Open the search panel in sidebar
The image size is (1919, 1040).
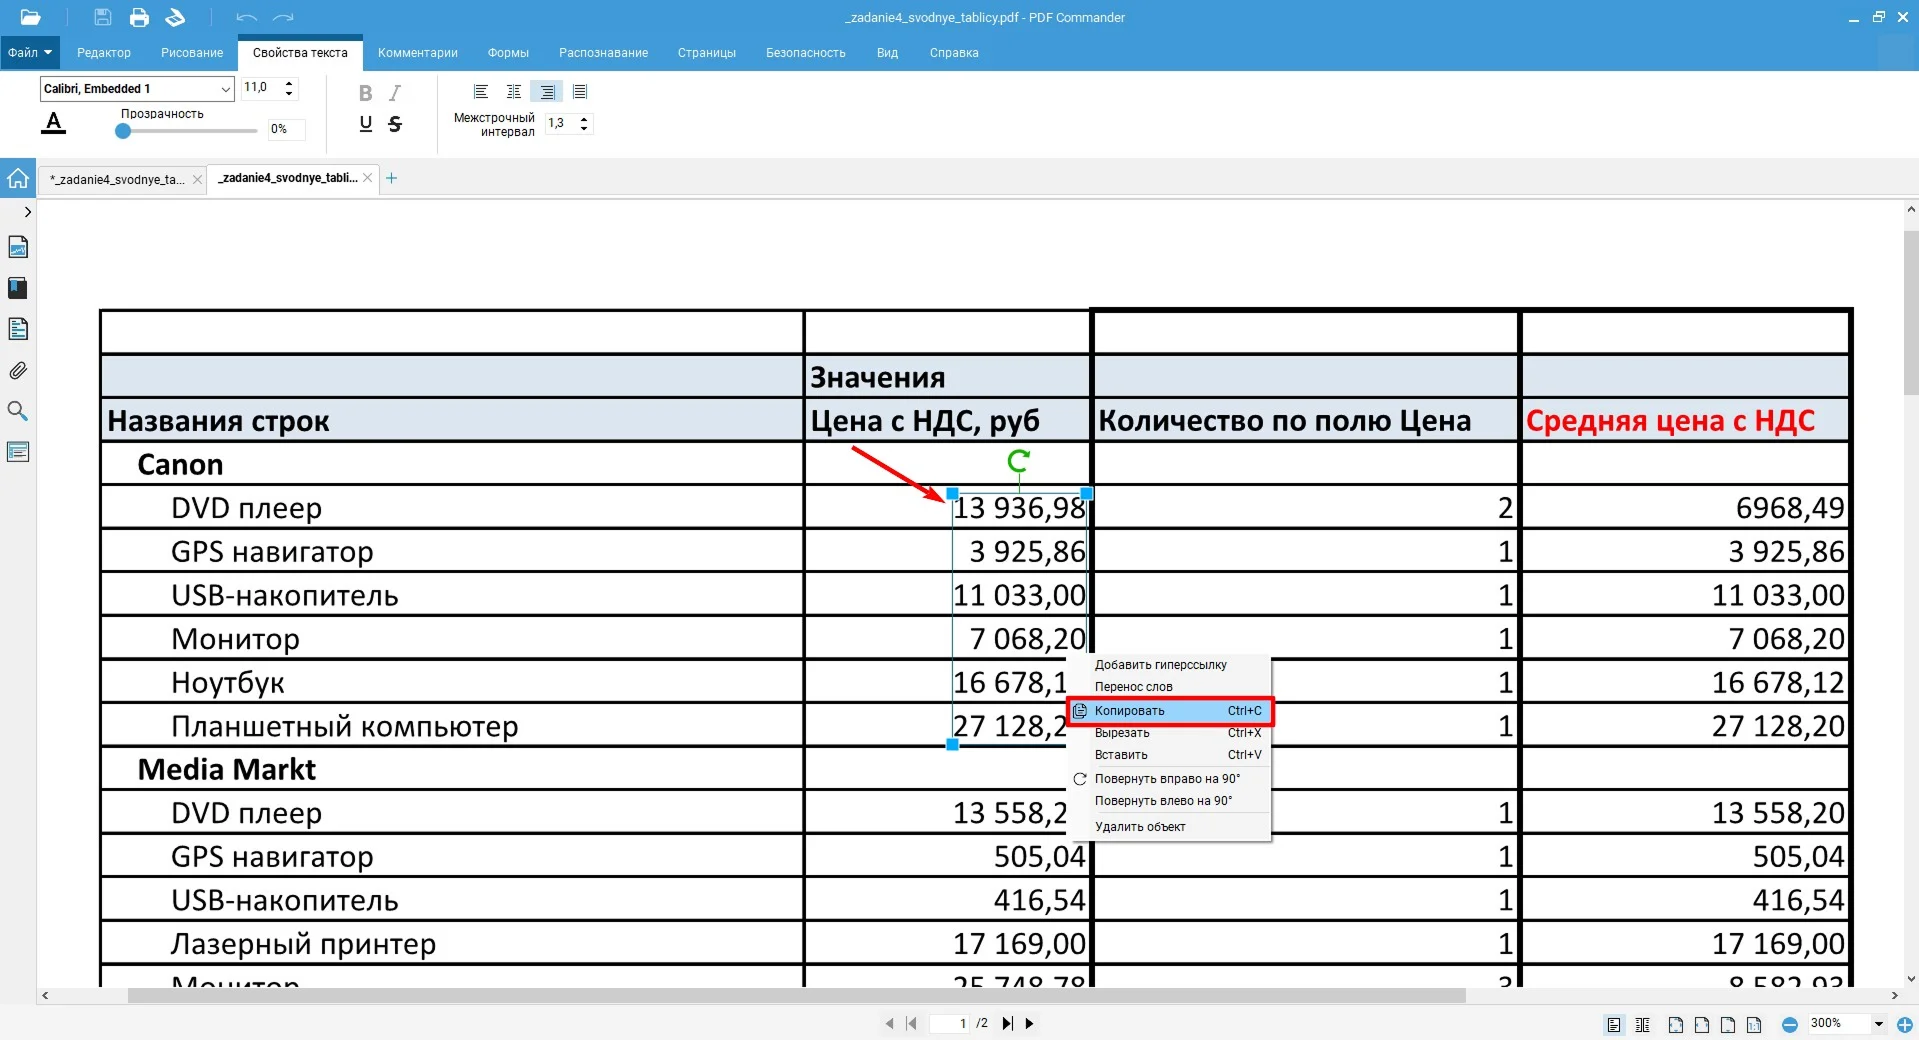coord(18,411)
